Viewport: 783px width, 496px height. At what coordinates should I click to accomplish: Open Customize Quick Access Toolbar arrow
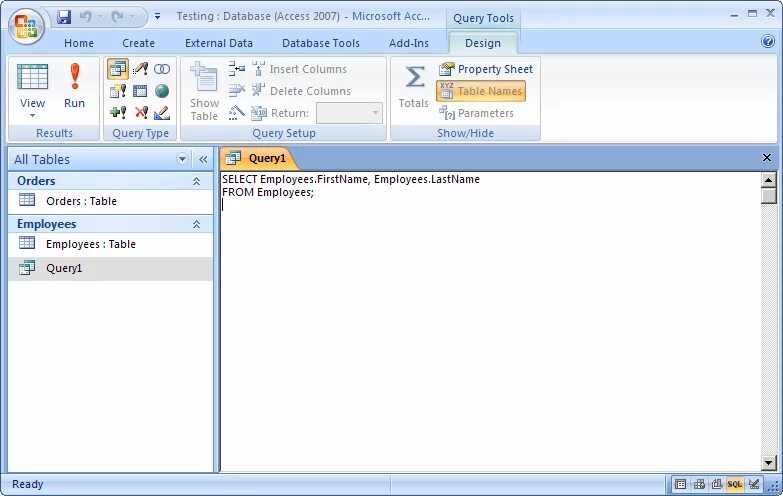[x=157, y=17]
